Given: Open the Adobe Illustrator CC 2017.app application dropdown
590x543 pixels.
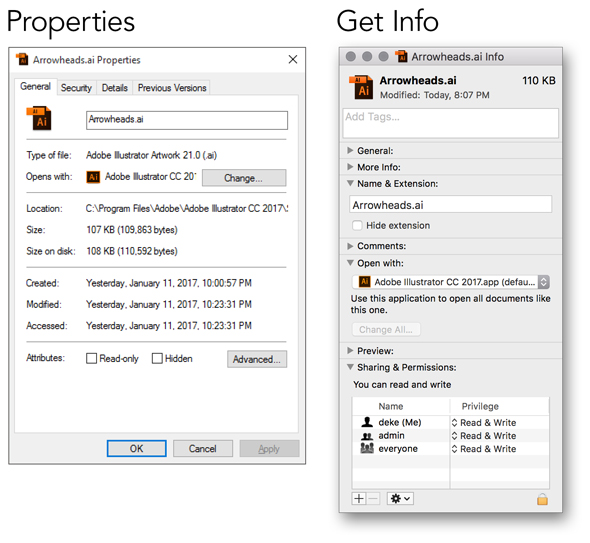Looking at the screenshot, I should coord(451,282).
